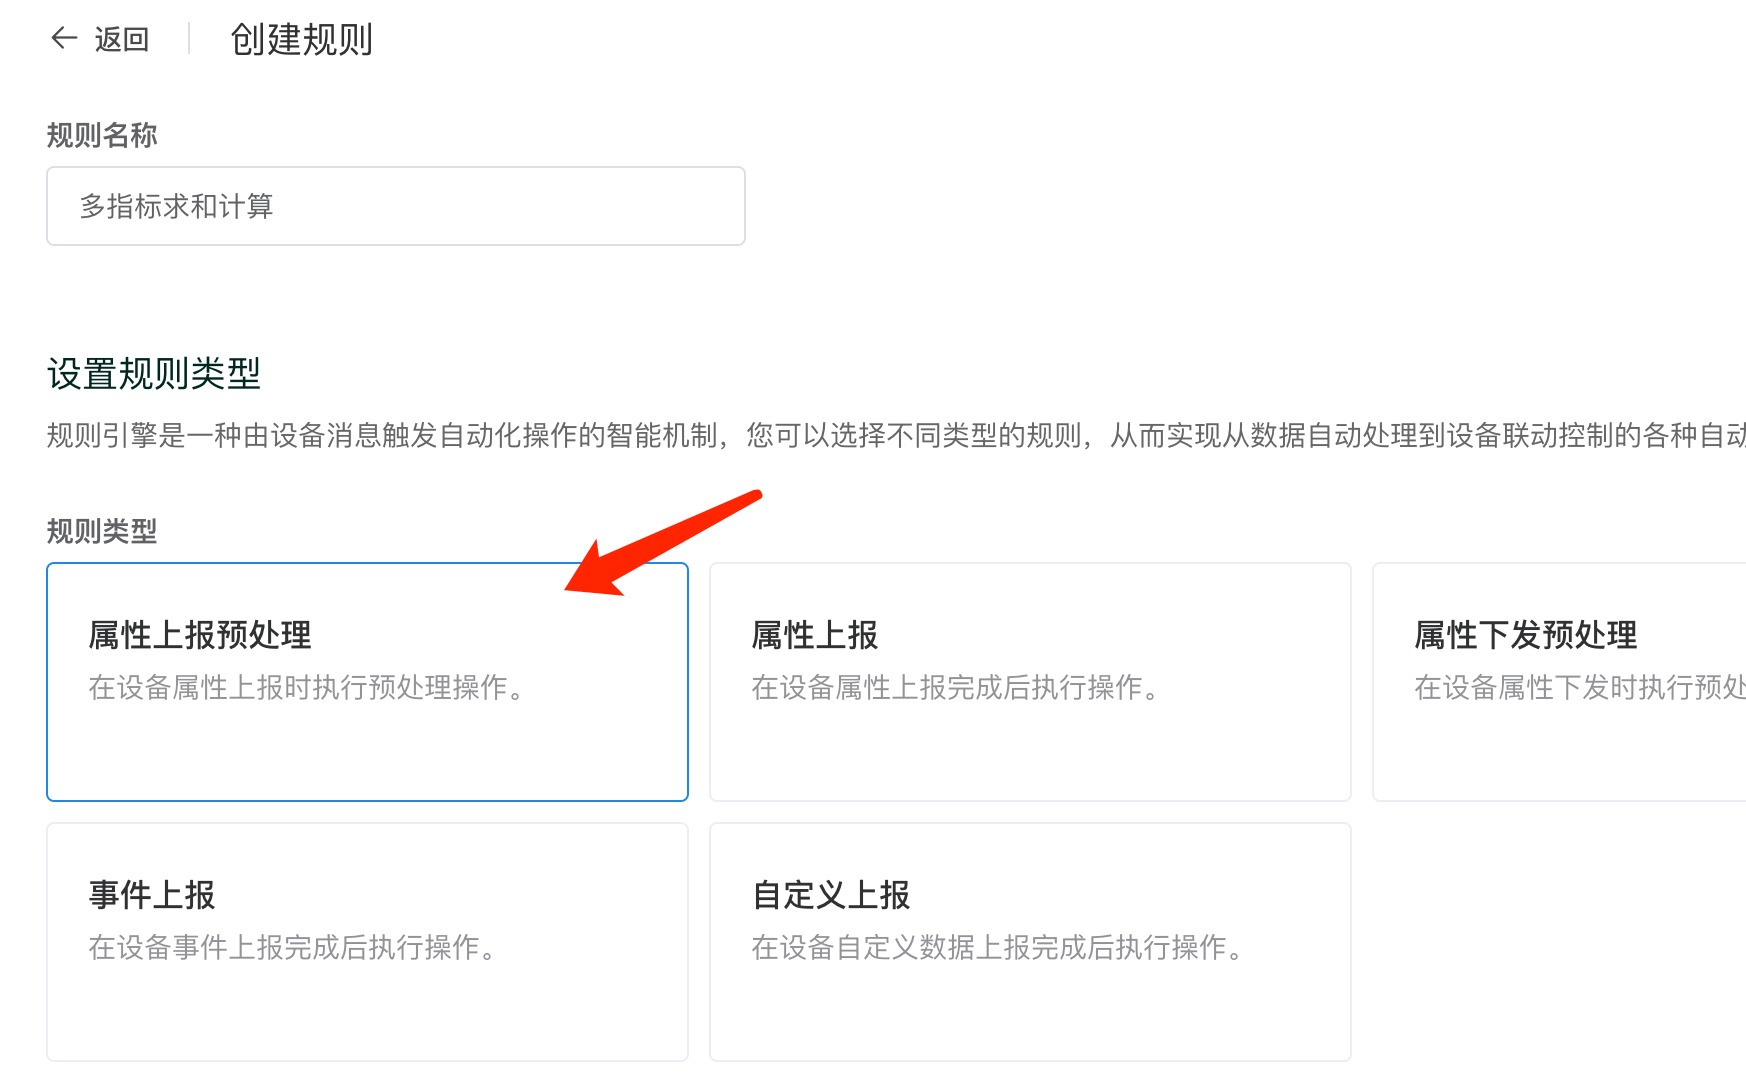
Task: Click the "规则类型" label
Action: coord(102,531)
